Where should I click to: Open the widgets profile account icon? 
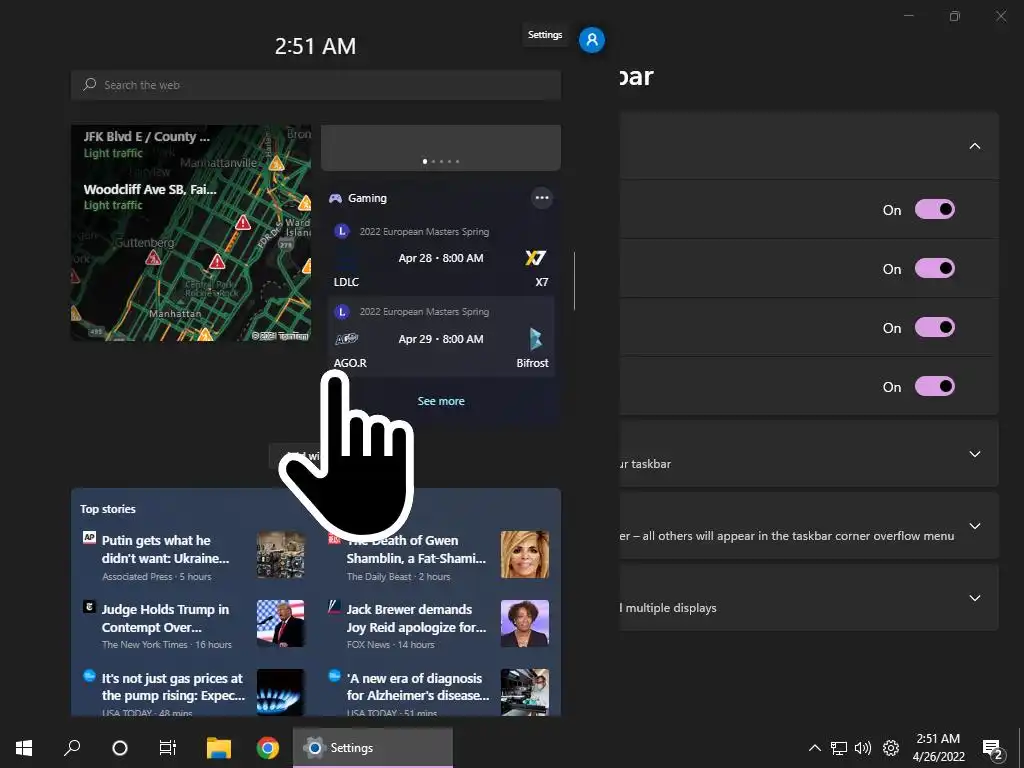click(x=592, y=40)
